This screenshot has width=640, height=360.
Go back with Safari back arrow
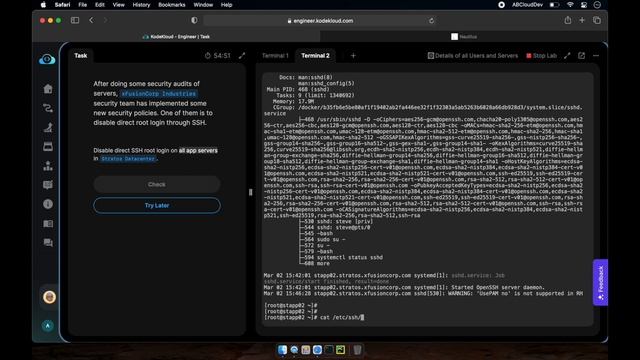coord(91,20)
